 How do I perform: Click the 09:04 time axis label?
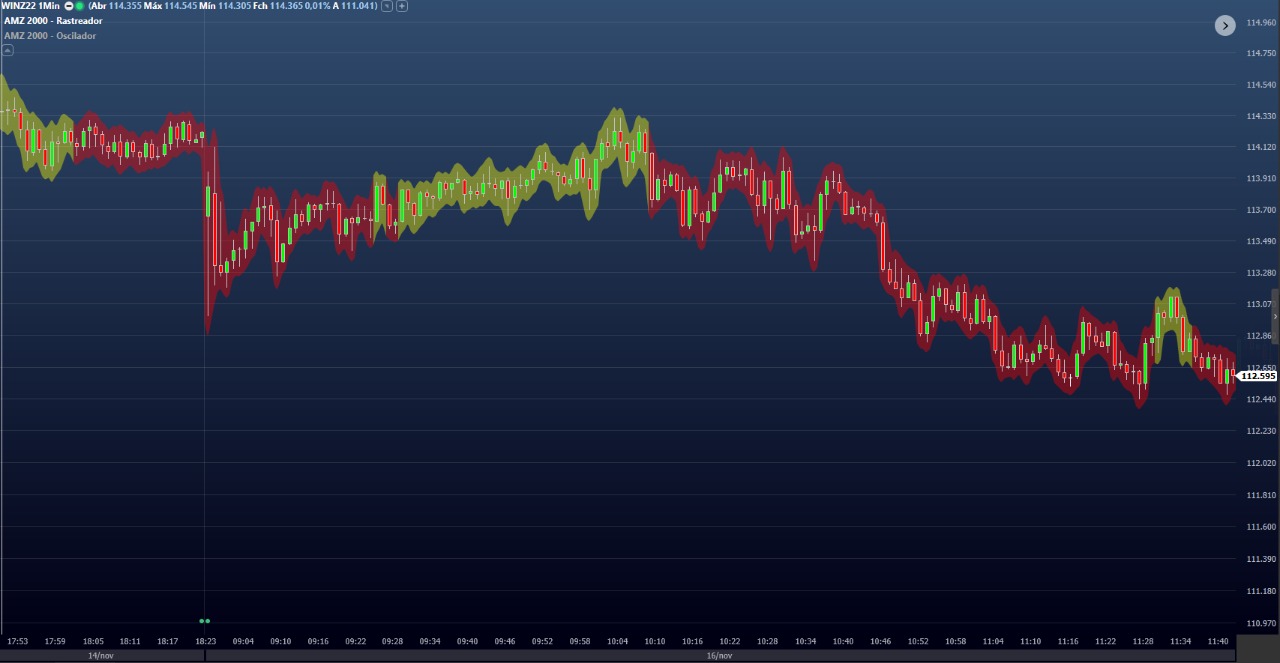click(x=243, y=641)
